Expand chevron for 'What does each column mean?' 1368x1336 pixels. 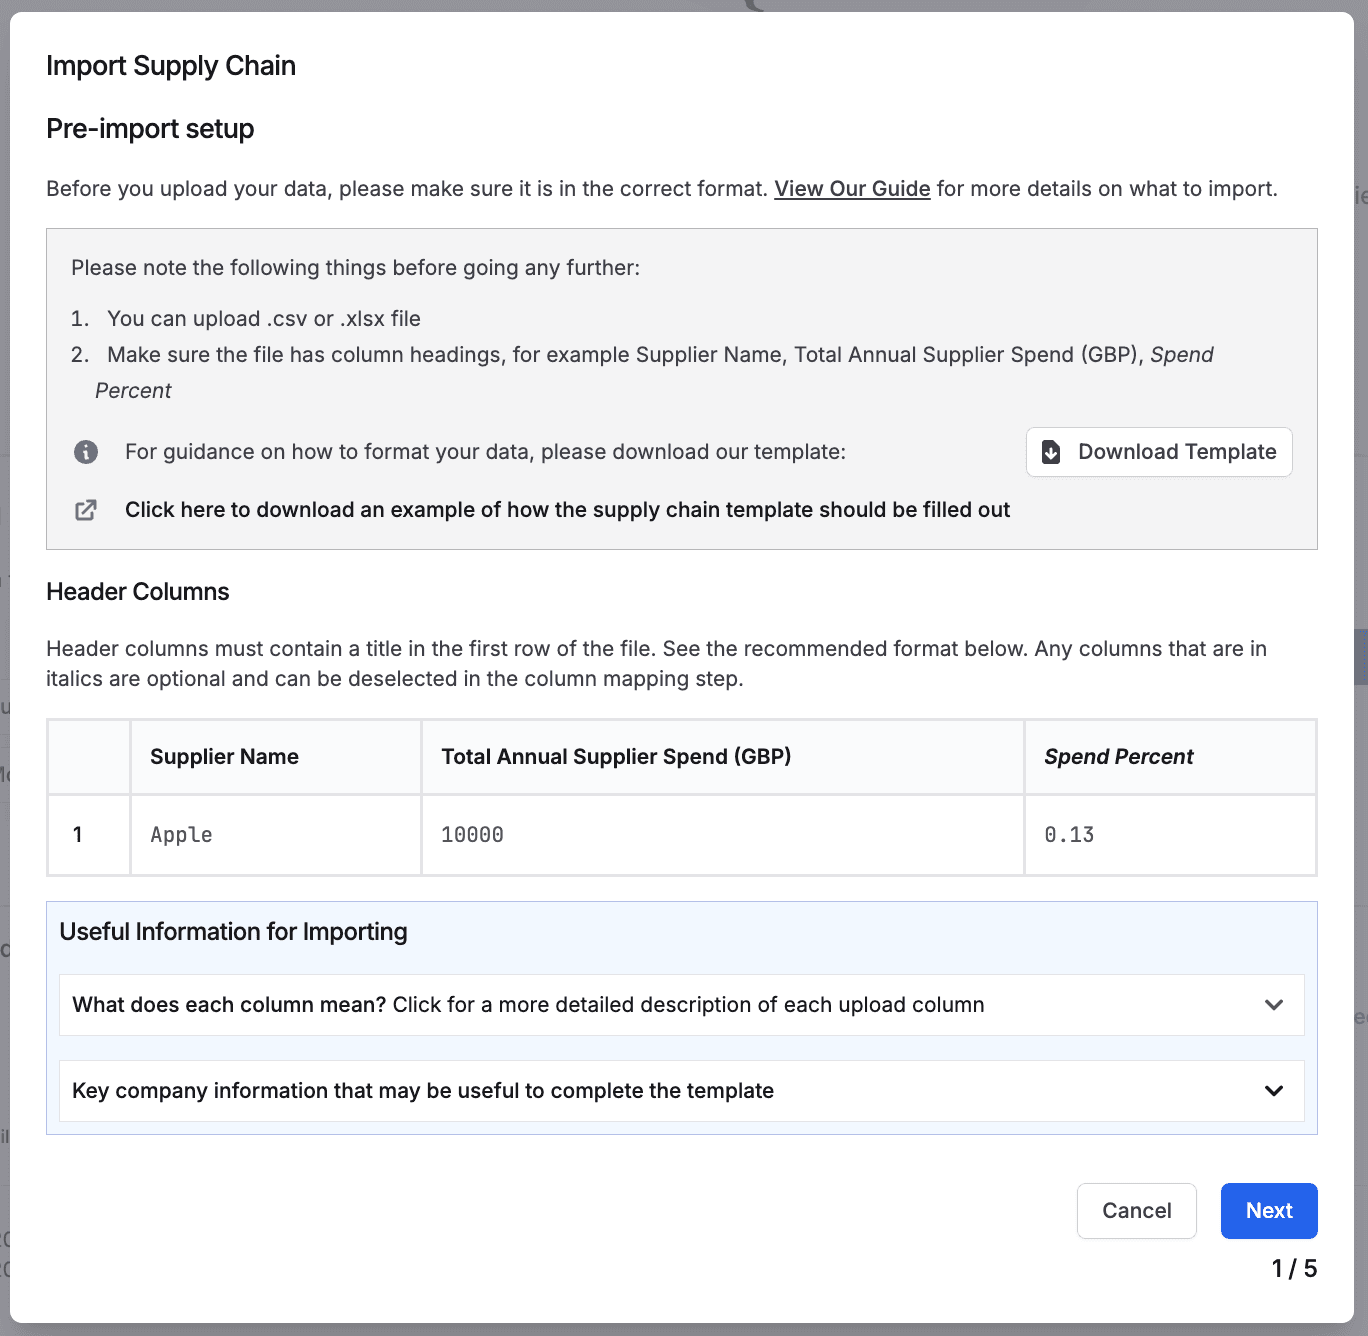pos(1273,1005)
